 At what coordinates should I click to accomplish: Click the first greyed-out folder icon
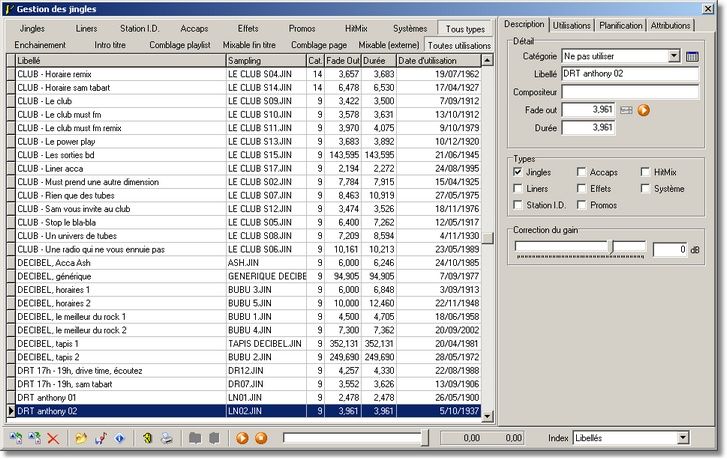click(195, 438)
